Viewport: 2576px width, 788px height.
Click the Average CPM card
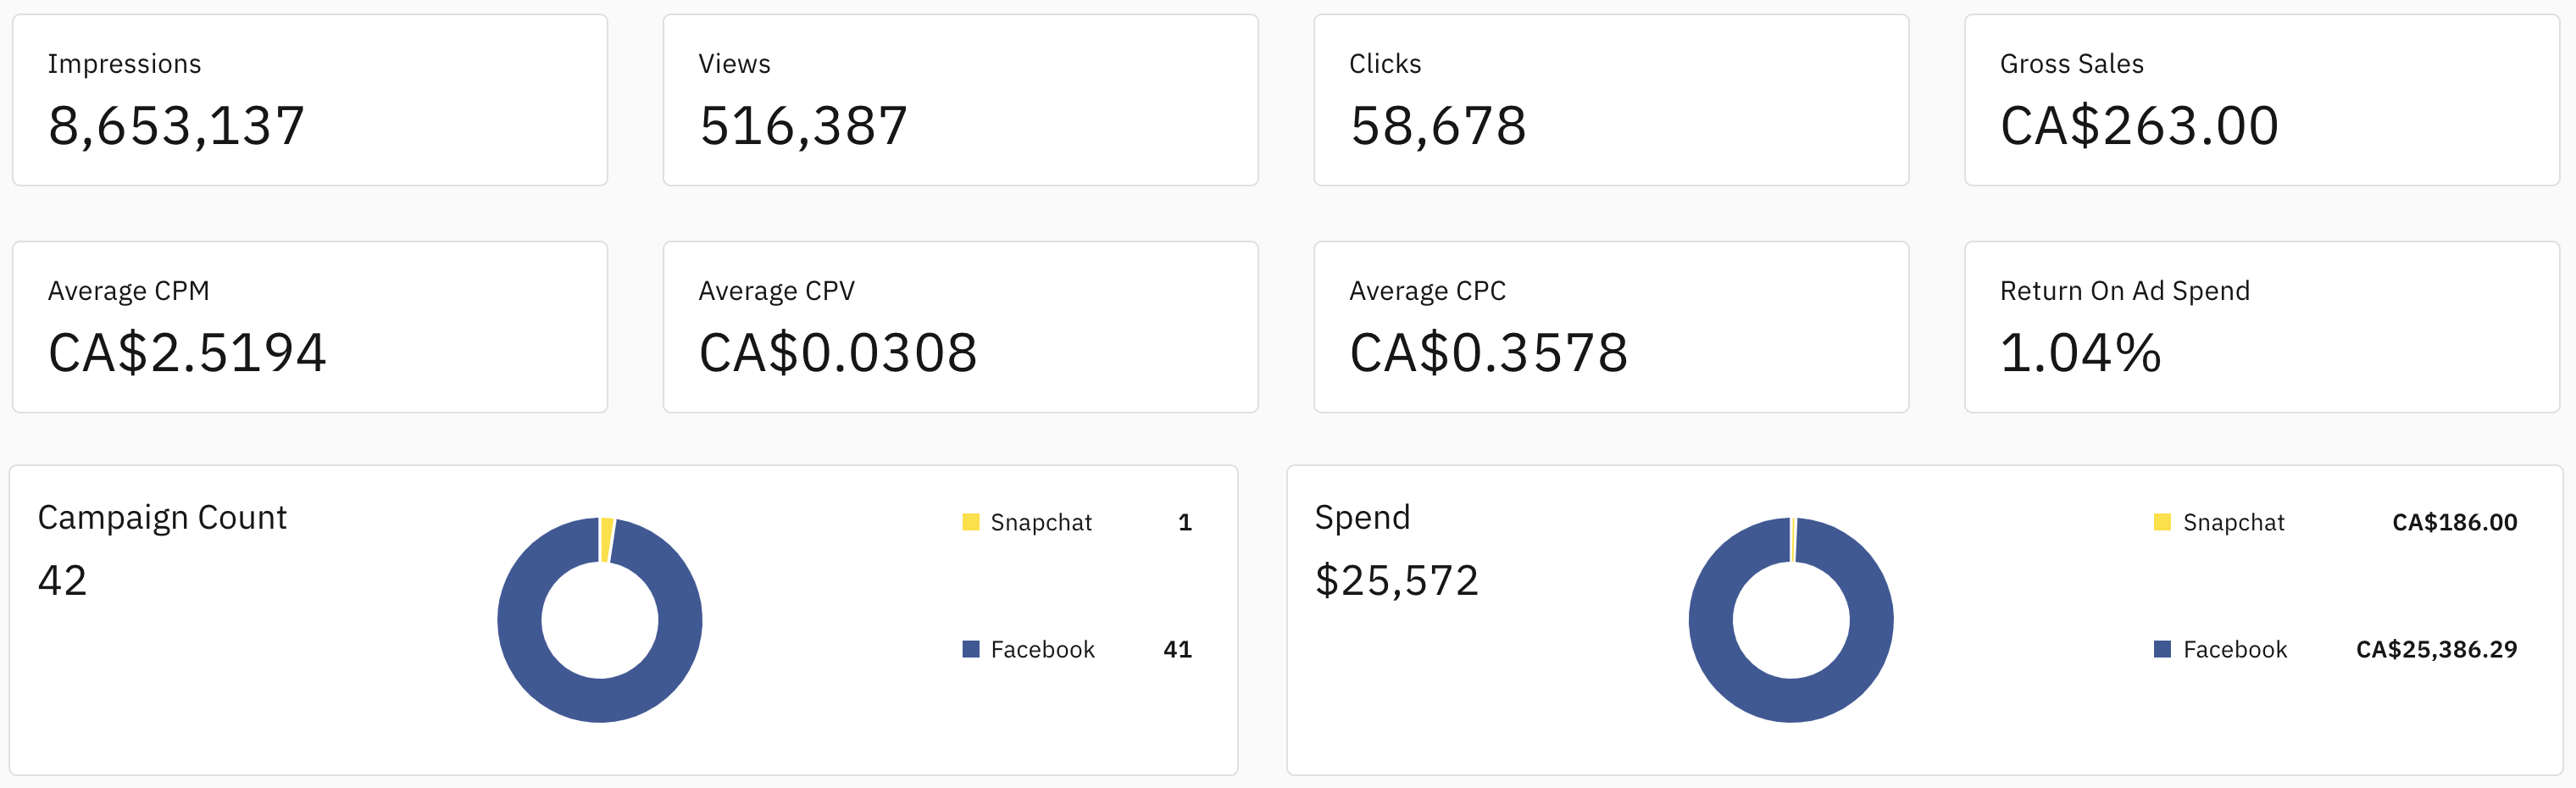[x=310, y=327]
